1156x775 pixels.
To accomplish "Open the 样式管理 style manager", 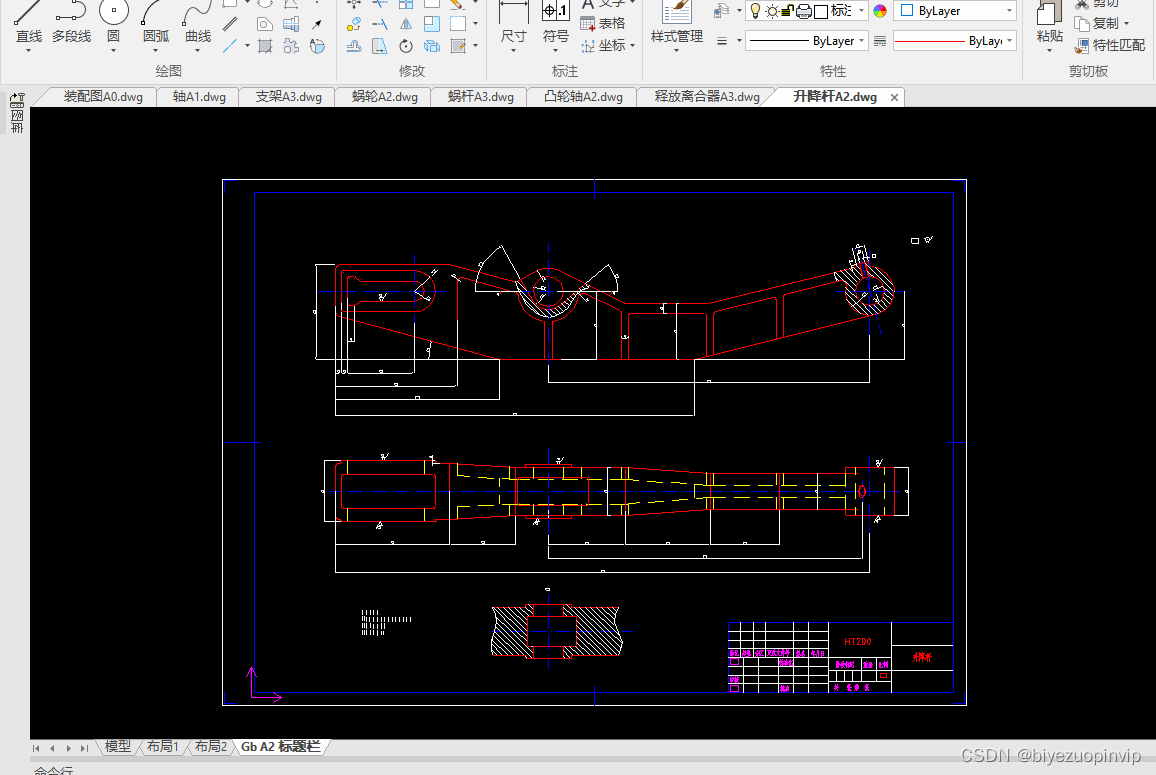I will pos(677,24).
